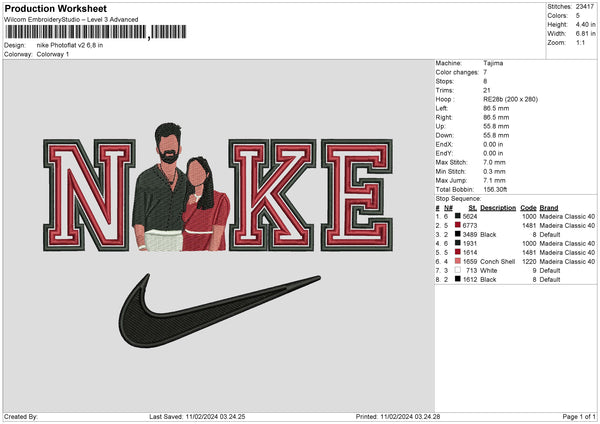Select the EndX 0.00 in value
The height and width of the screenshot is (424, 600).
click(x=493, y=144)
